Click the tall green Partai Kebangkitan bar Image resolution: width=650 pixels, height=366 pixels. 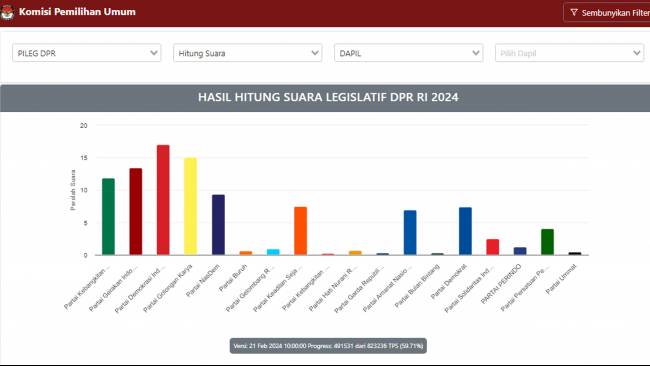(108, 216)
